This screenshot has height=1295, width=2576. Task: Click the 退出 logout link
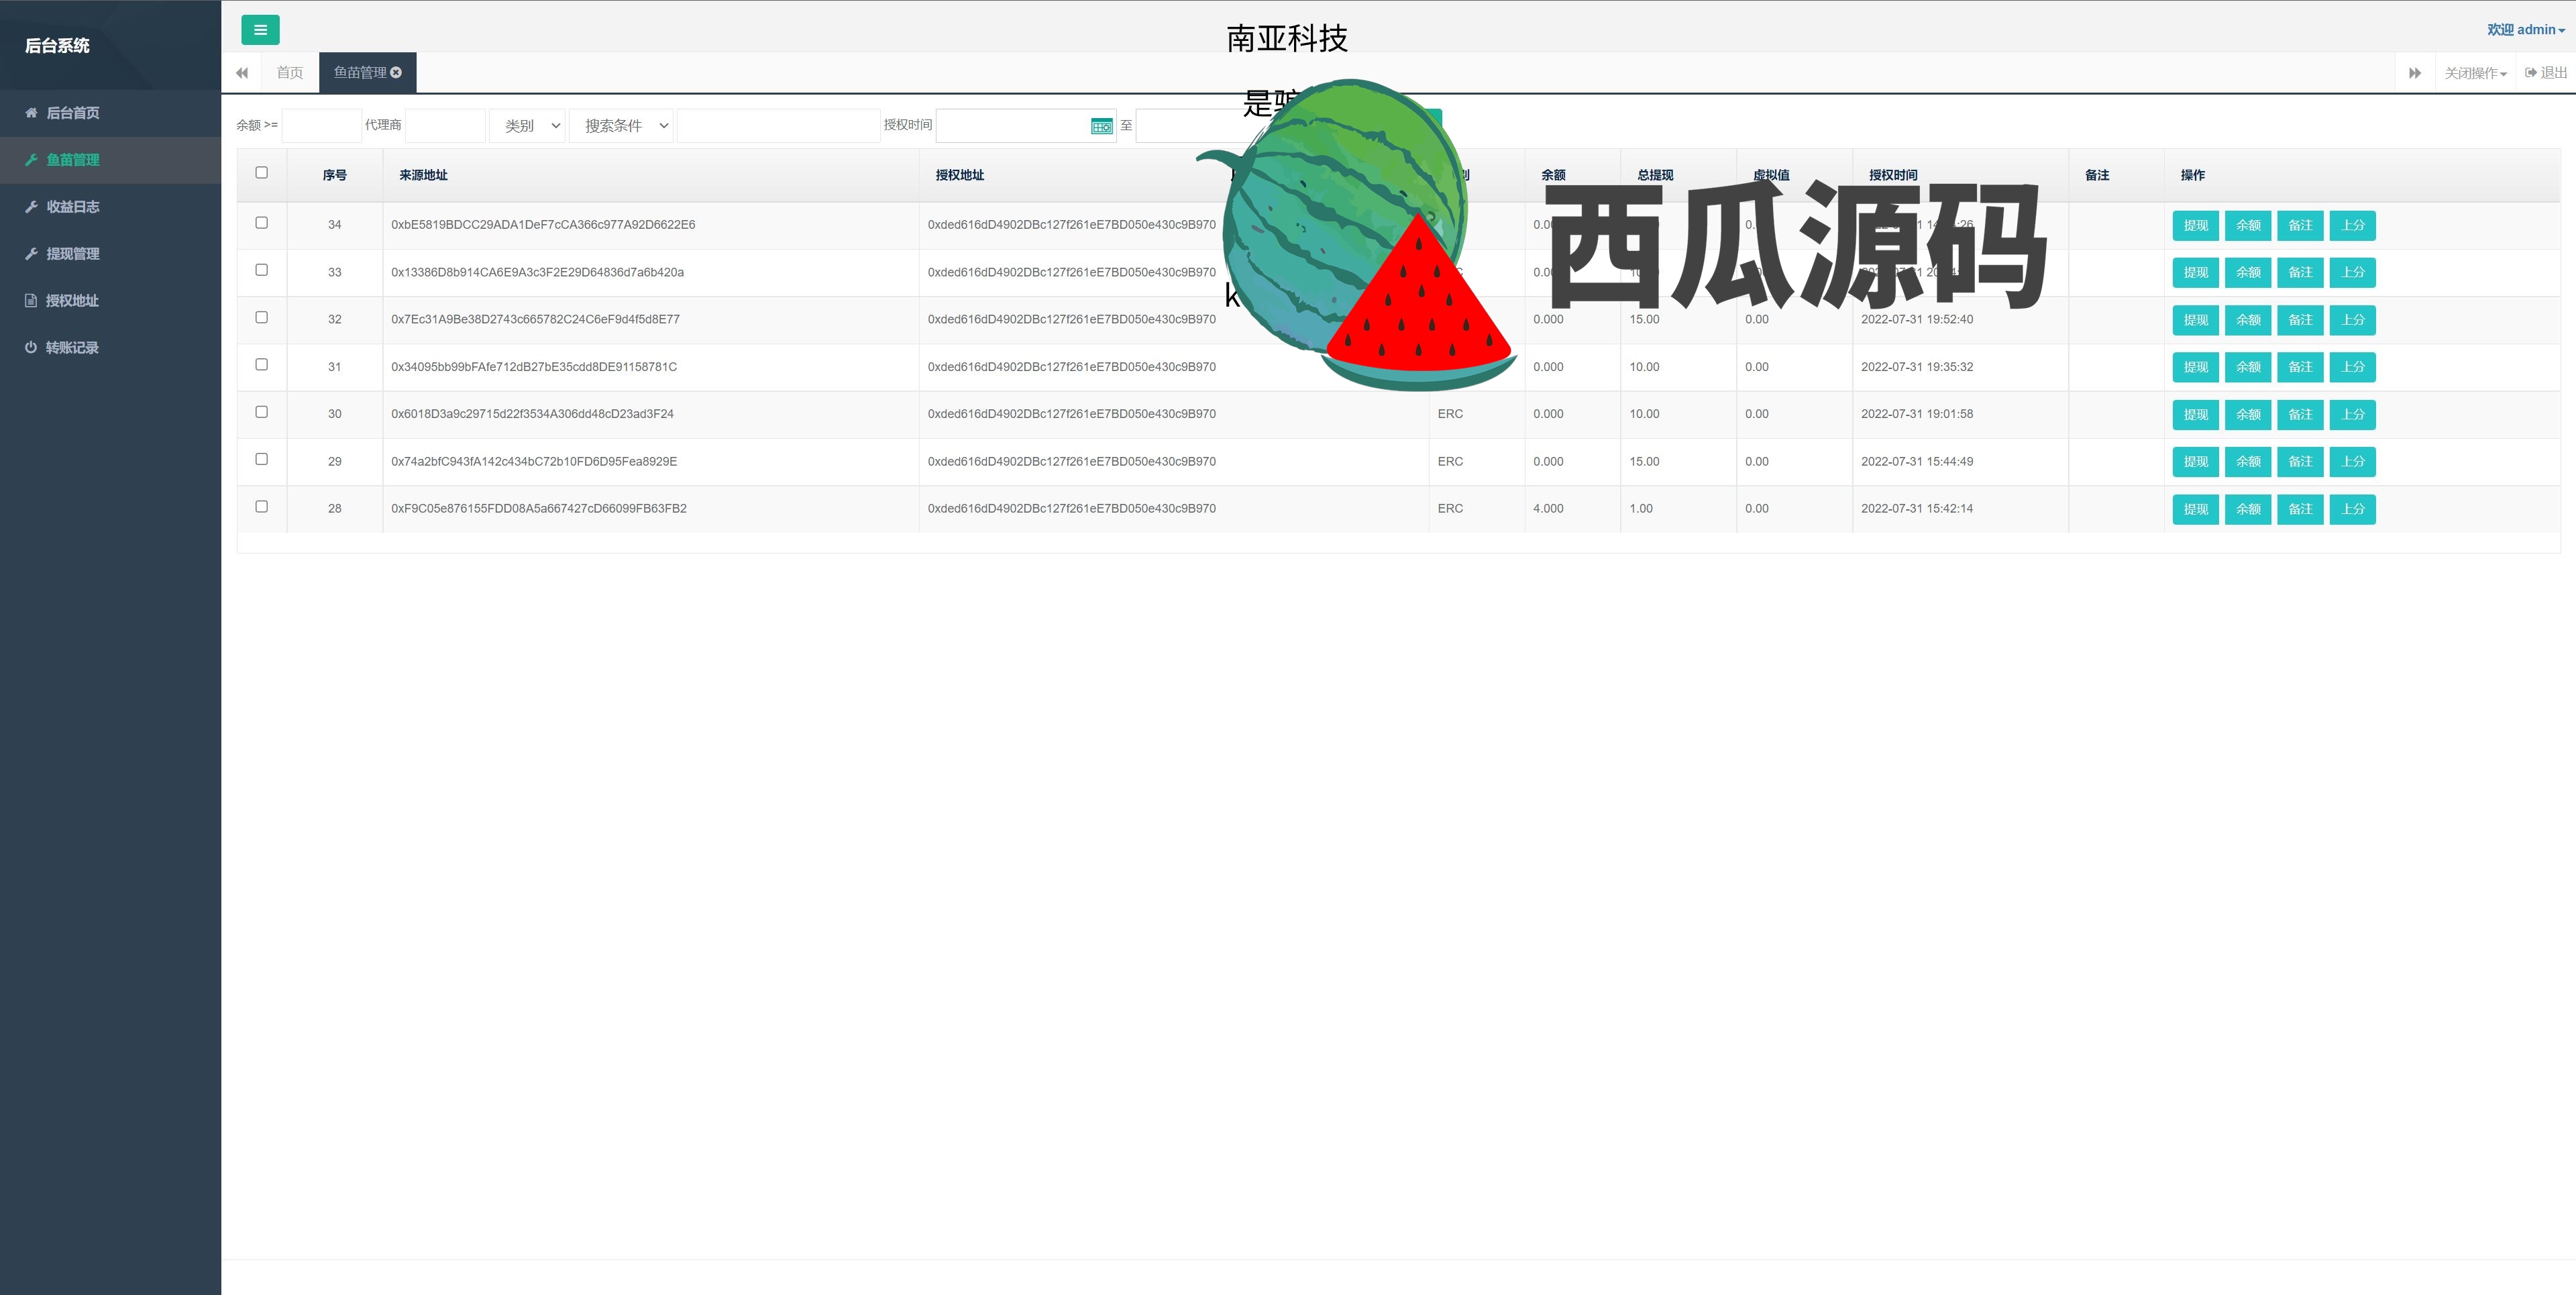tap(2546, 73)
